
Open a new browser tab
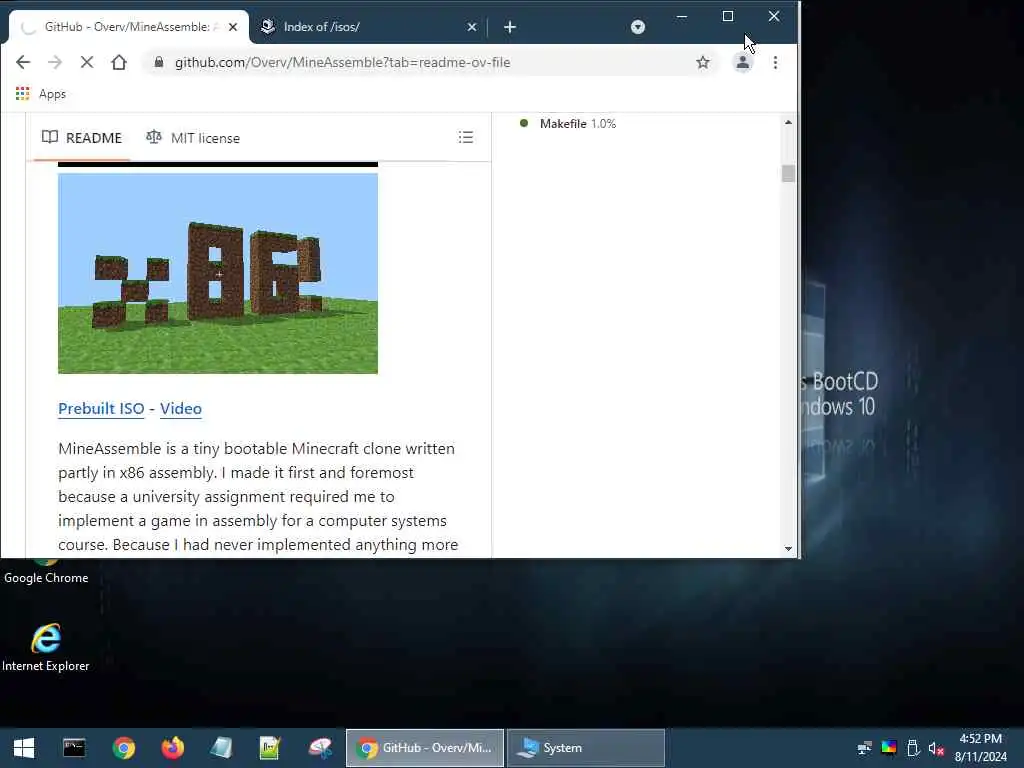(510, 27)
